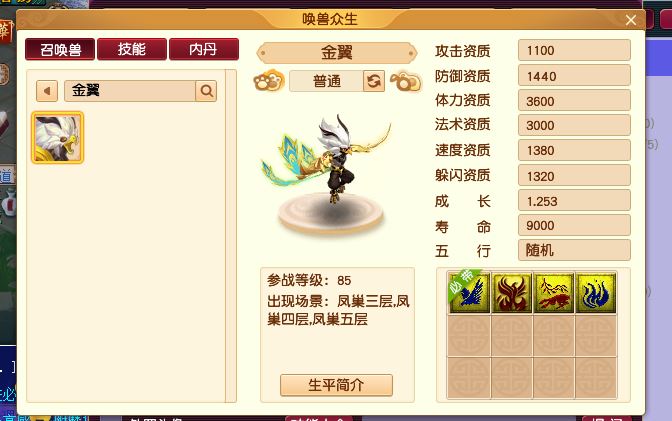Toggle the 普通 form refresh icon
This screenshot has height=421, width=672.
point(374,81)
